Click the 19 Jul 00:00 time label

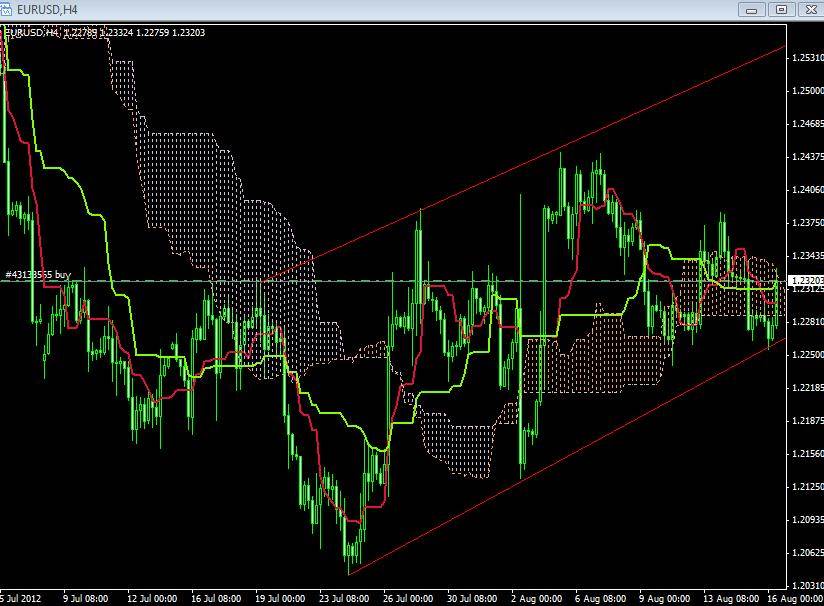click(280, 599)
